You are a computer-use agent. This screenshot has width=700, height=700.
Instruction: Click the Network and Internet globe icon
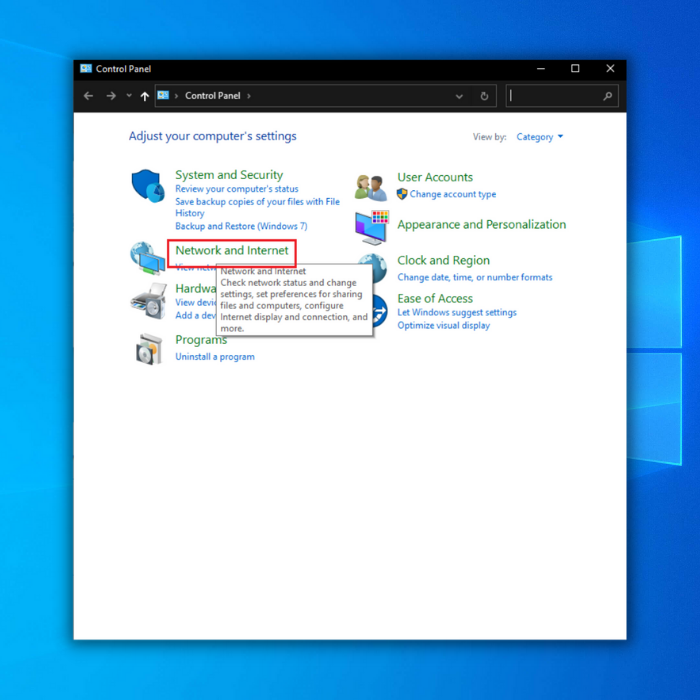point(147,258)
